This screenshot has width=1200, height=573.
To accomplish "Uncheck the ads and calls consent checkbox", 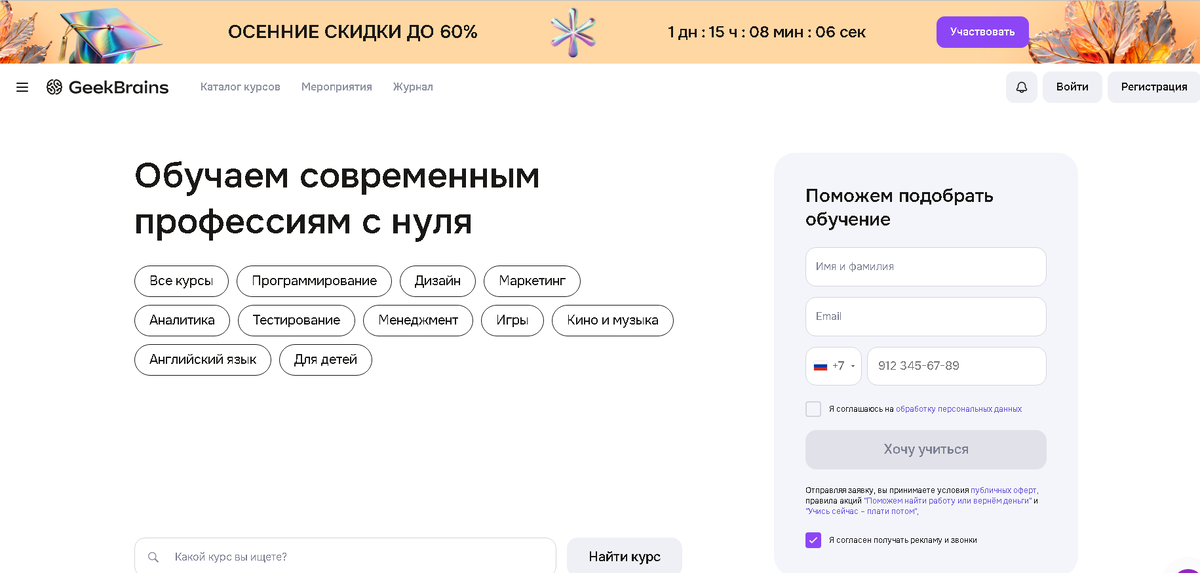I will click(813, 540).
